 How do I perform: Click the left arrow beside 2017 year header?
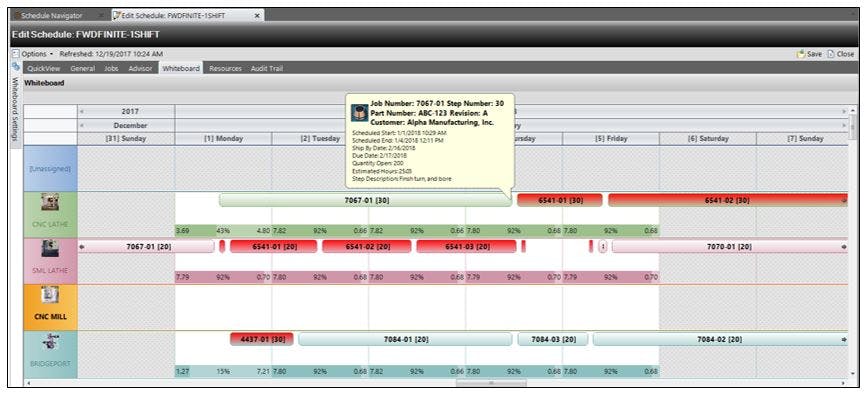[x=82, y=112]
